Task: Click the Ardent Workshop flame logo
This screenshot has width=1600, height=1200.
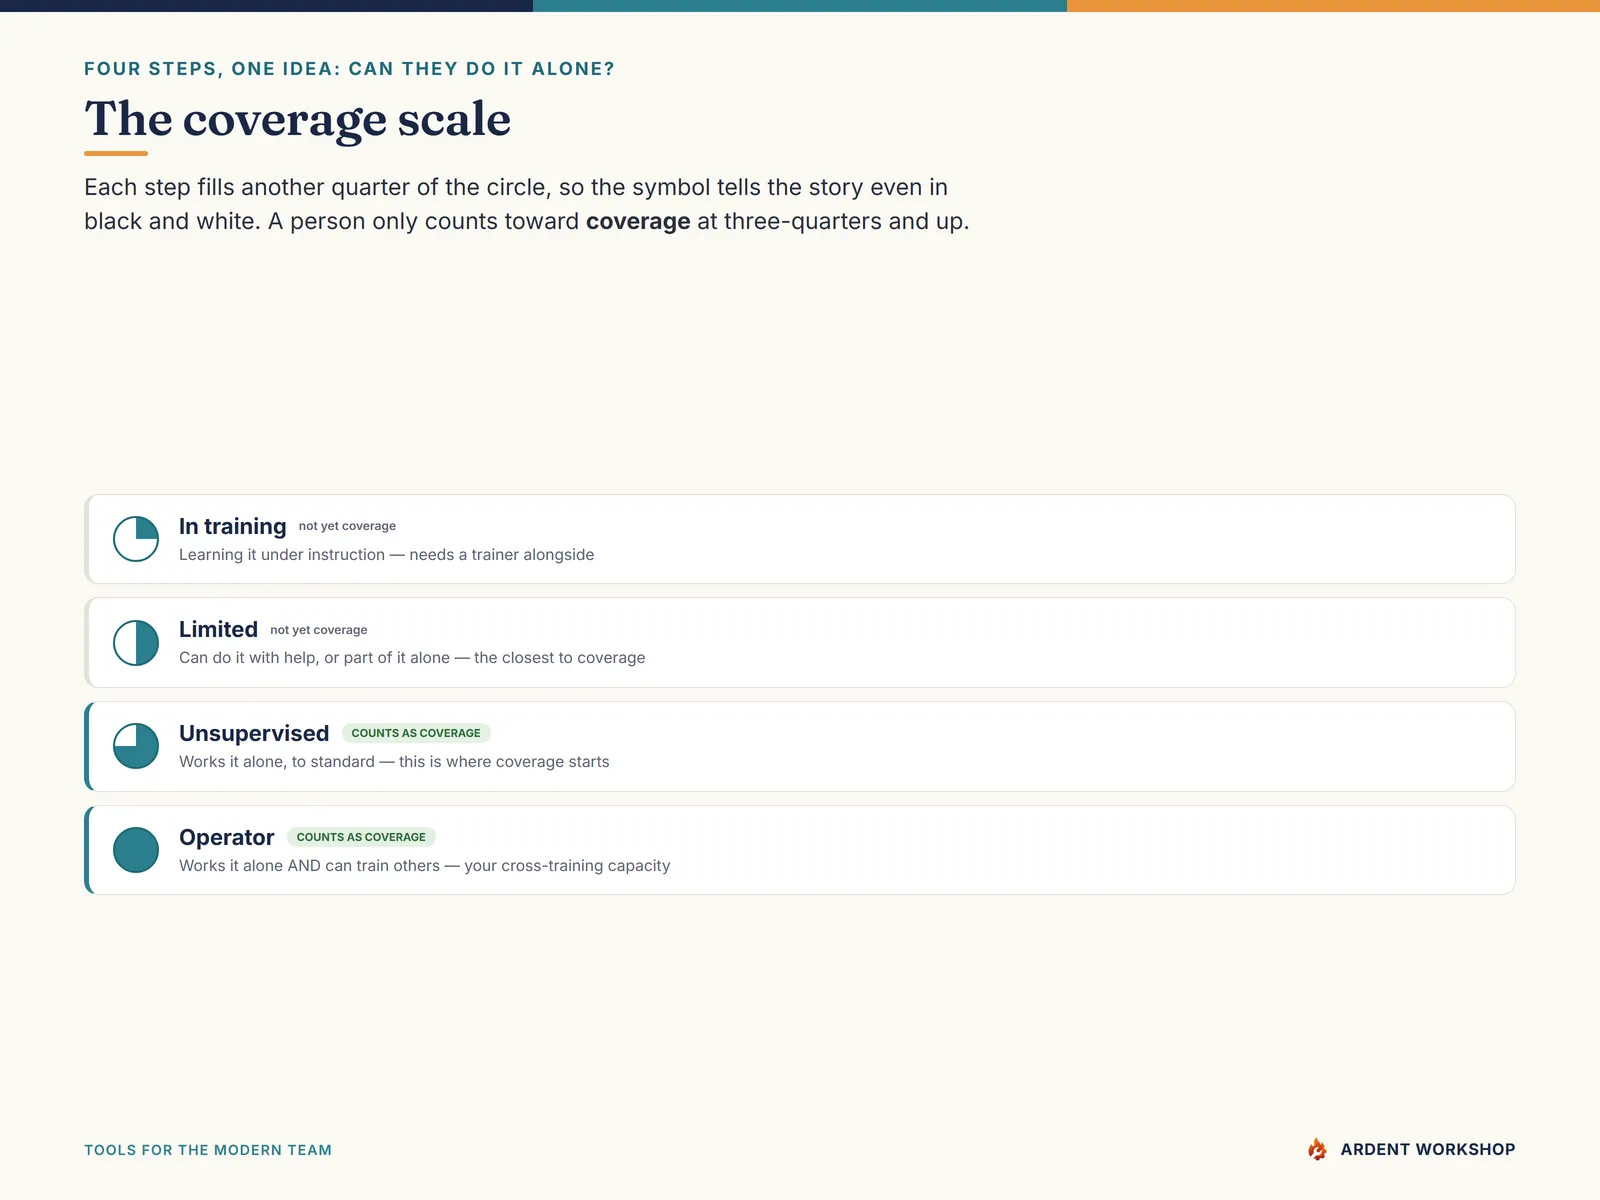Action: (1317, 1149)
